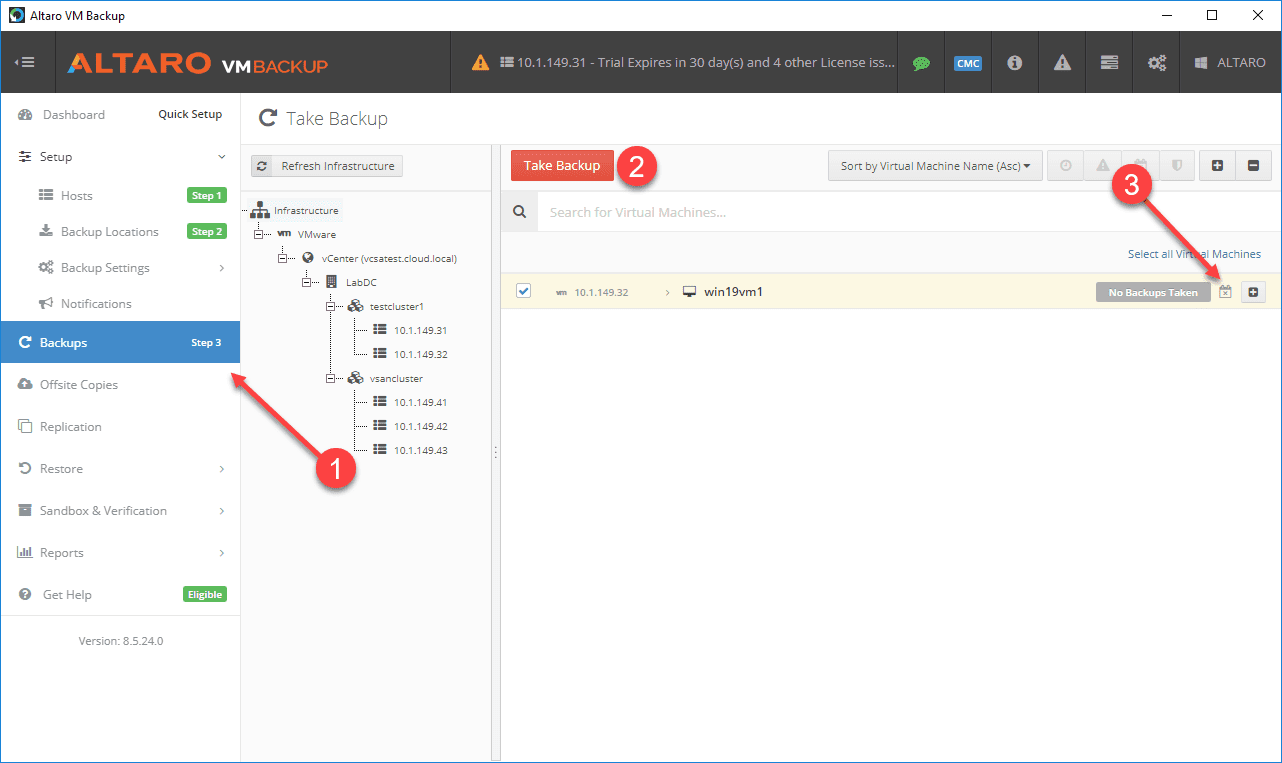1282x763 pixels.
Task: Select host 10.1.149.42 in the tree
Action: 420,426
